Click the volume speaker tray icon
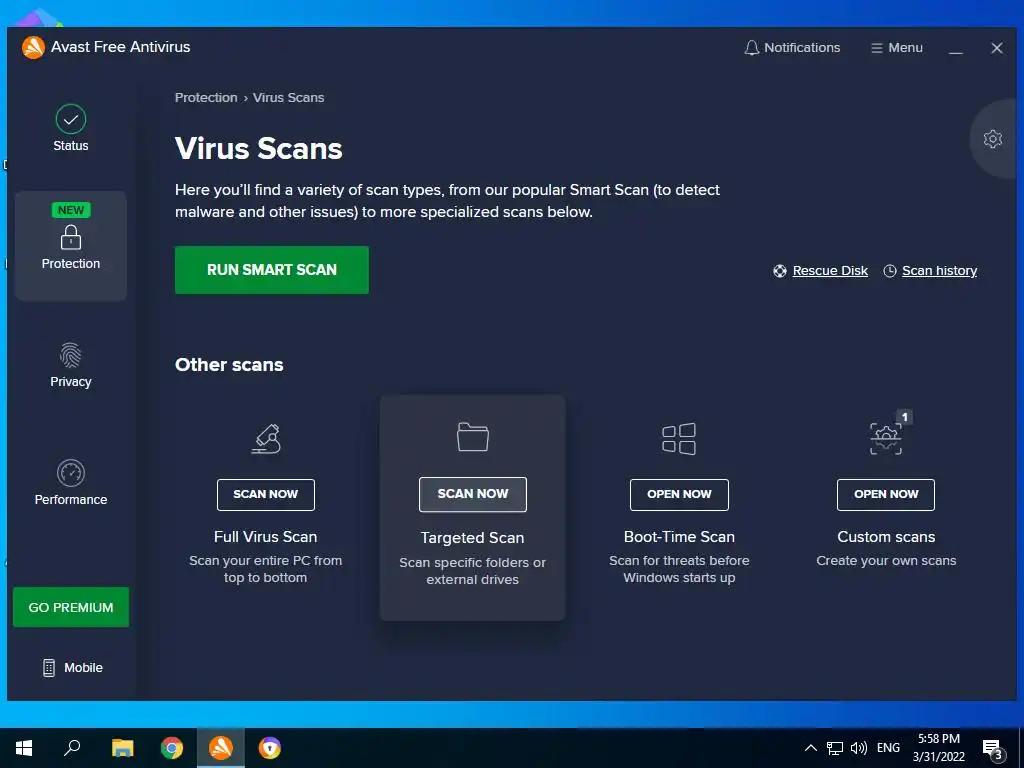This screenshot has height=768, width=1024. (x=859, y=748)
